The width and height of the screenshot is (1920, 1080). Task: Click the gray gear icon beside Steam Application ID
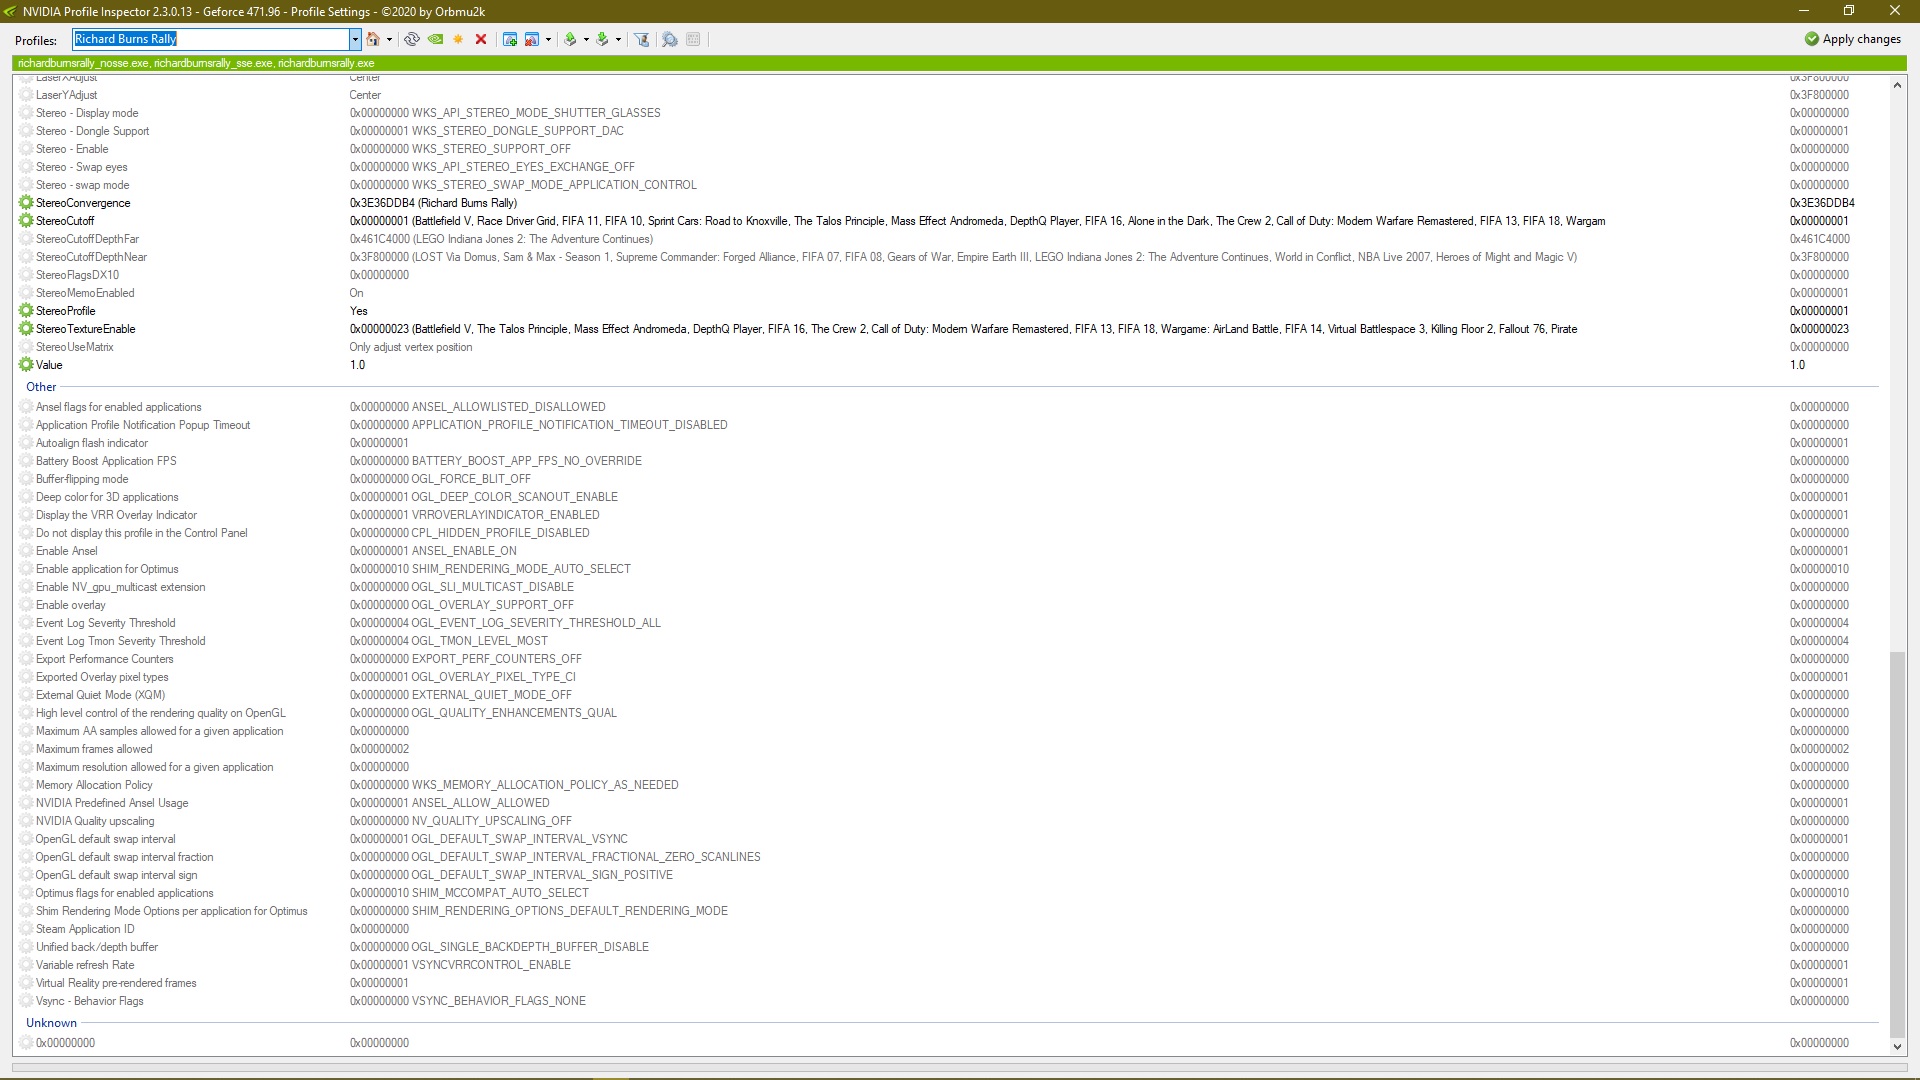coord(26,929)
